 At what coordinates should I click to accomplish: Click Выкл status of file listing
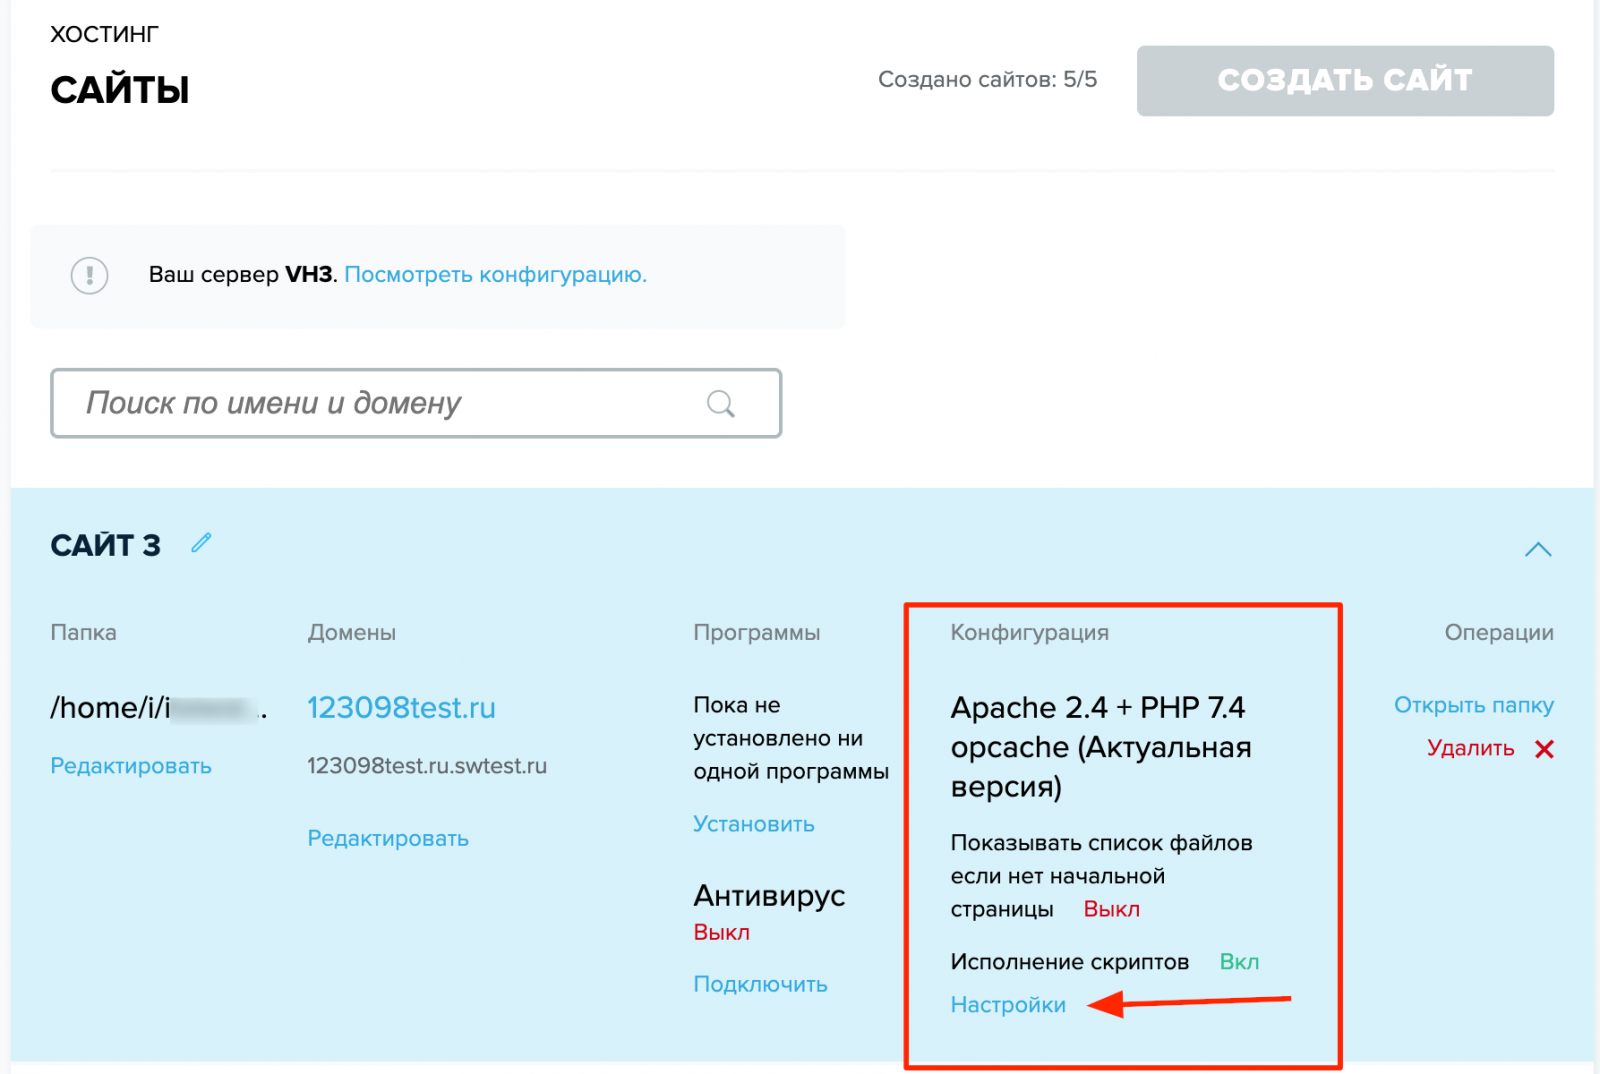(x=1112, y=909)
